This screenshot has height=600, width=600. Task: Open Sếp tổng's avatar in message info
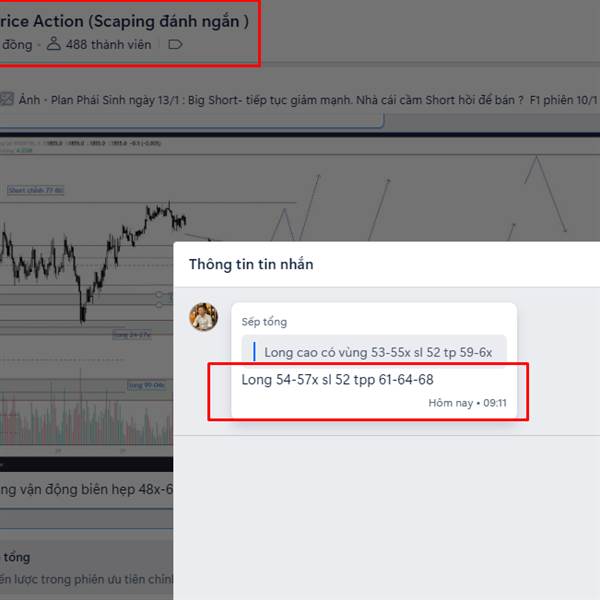(204, 317)
